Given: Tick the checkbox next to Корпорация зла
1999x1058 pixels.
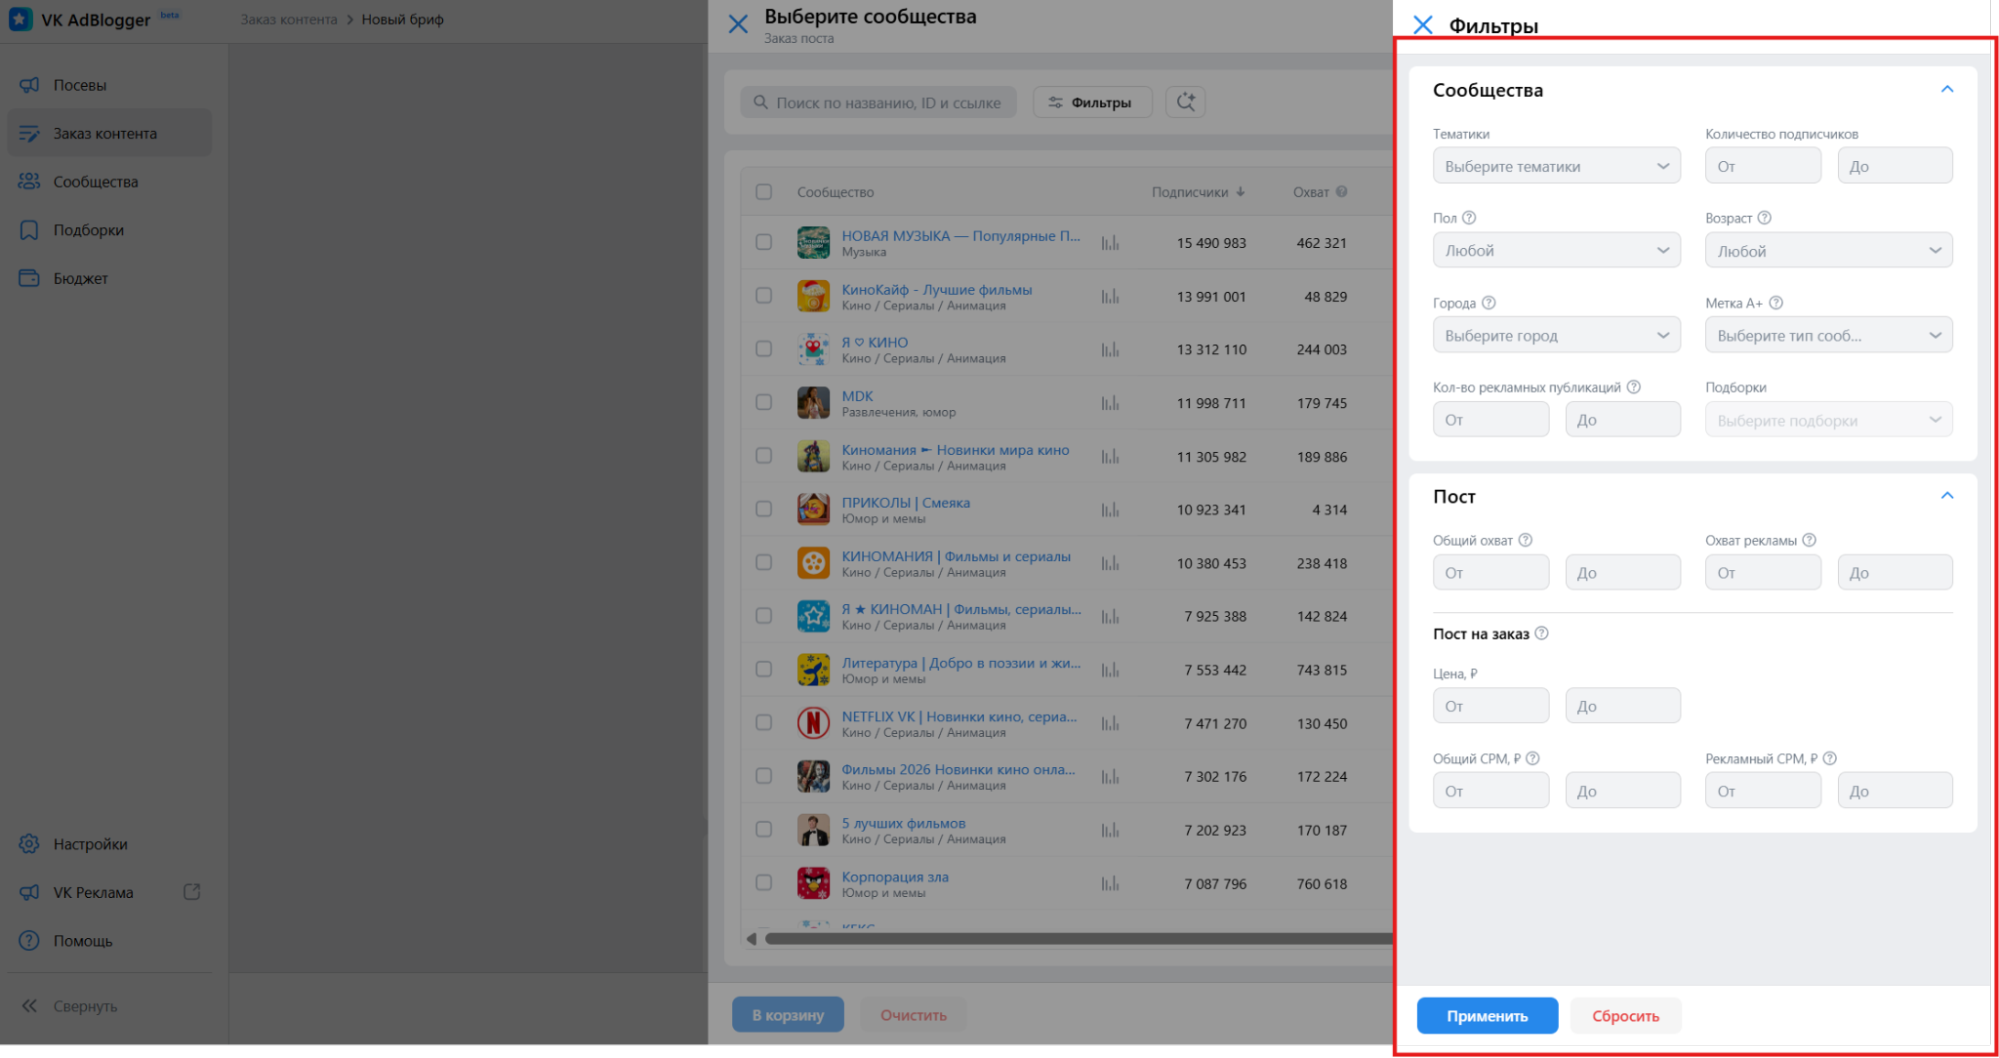Looking at the screenshot, I should (764, 883).
